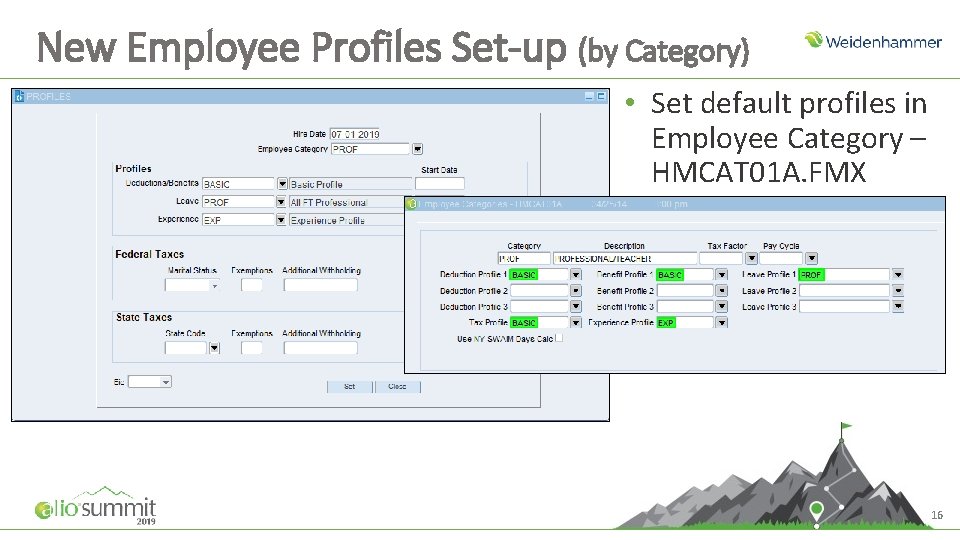Click the PROFILES window title icon
This screenshot has width=960, height=540.
point(19,96)
